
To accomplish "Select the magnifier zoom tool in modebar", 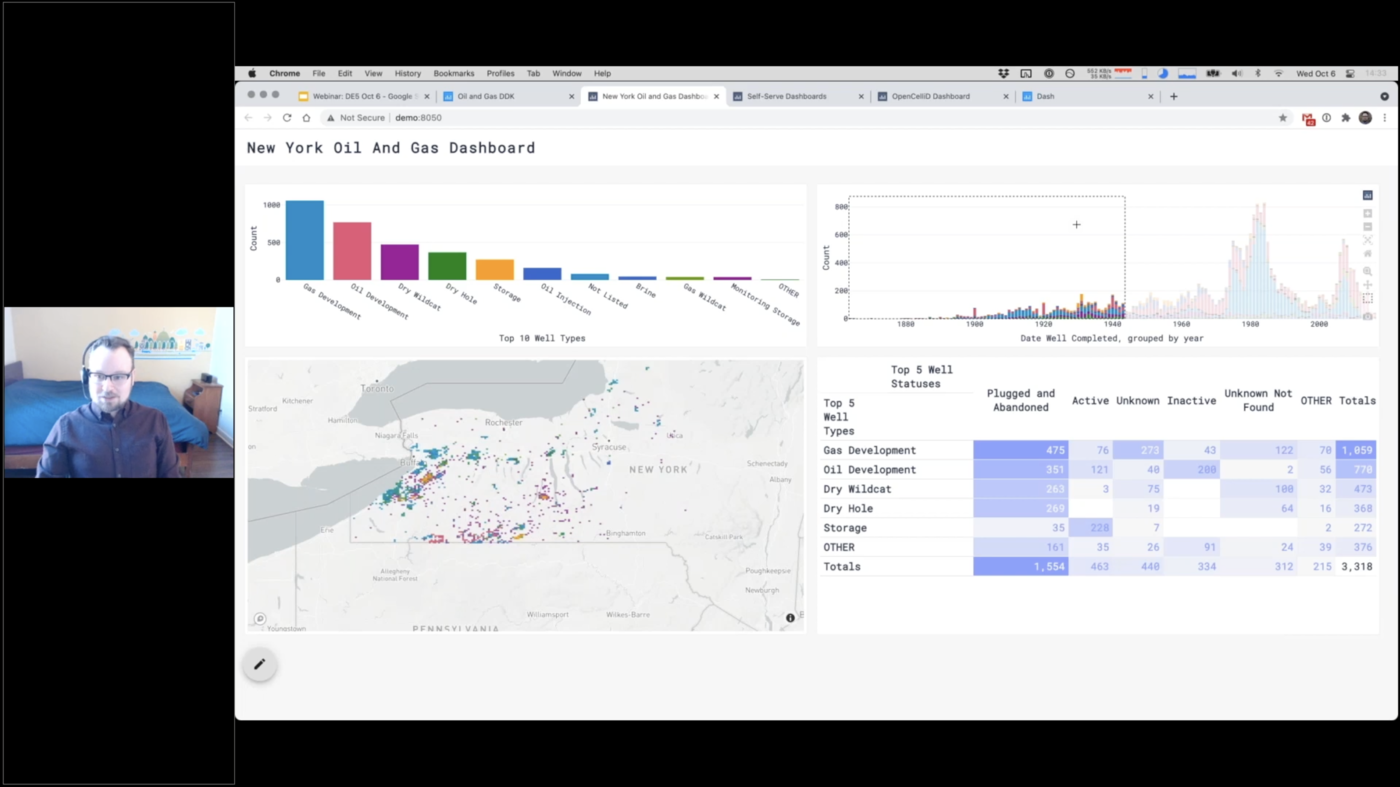I will (1367, 272).
